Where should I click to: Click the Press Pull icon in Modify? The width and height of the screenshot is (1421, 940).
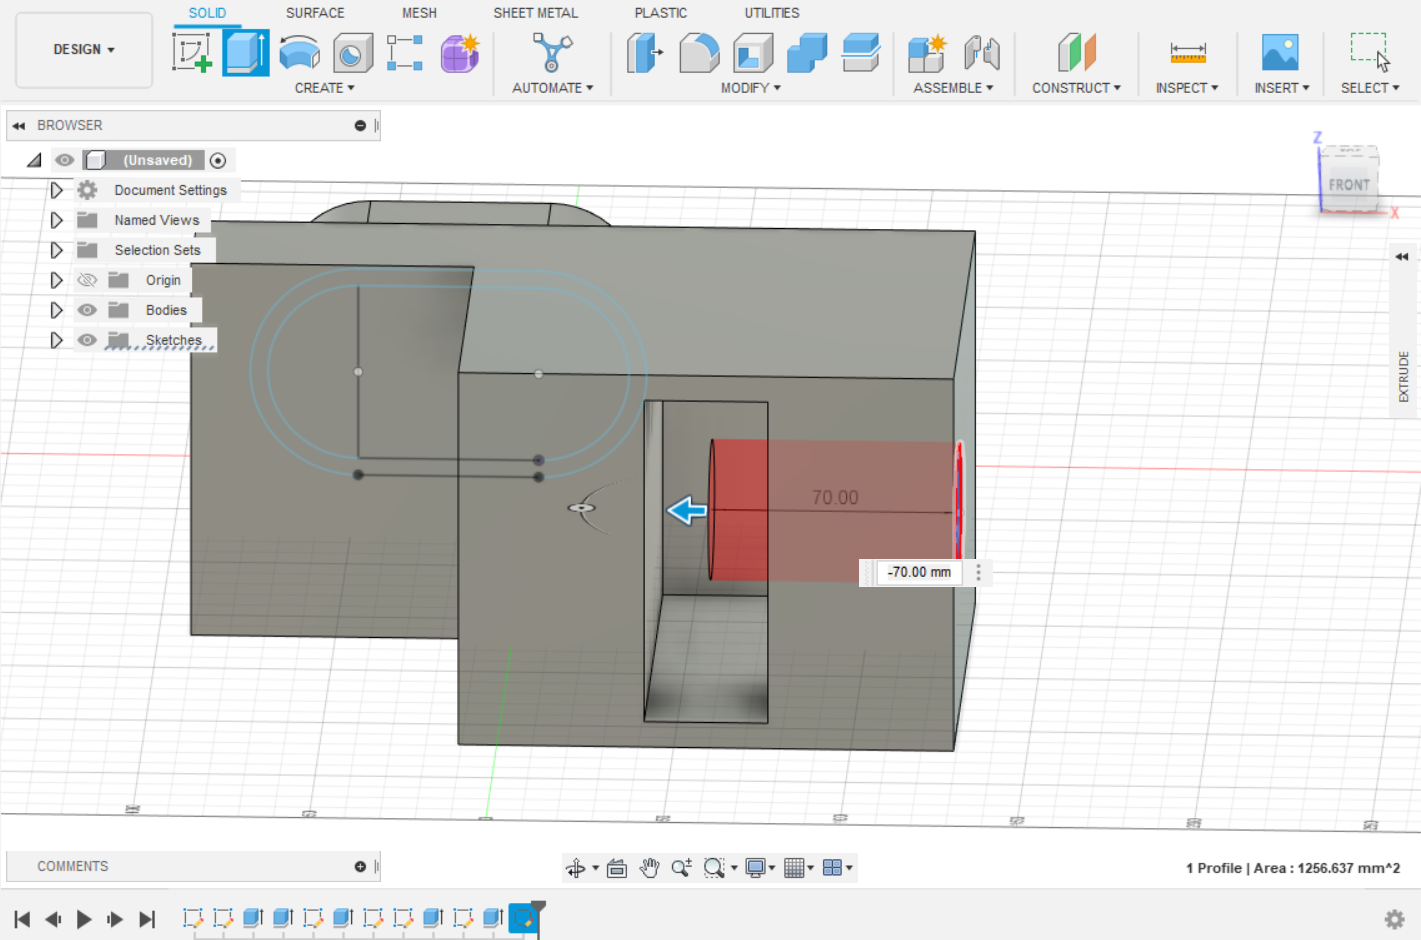point(645,52)
